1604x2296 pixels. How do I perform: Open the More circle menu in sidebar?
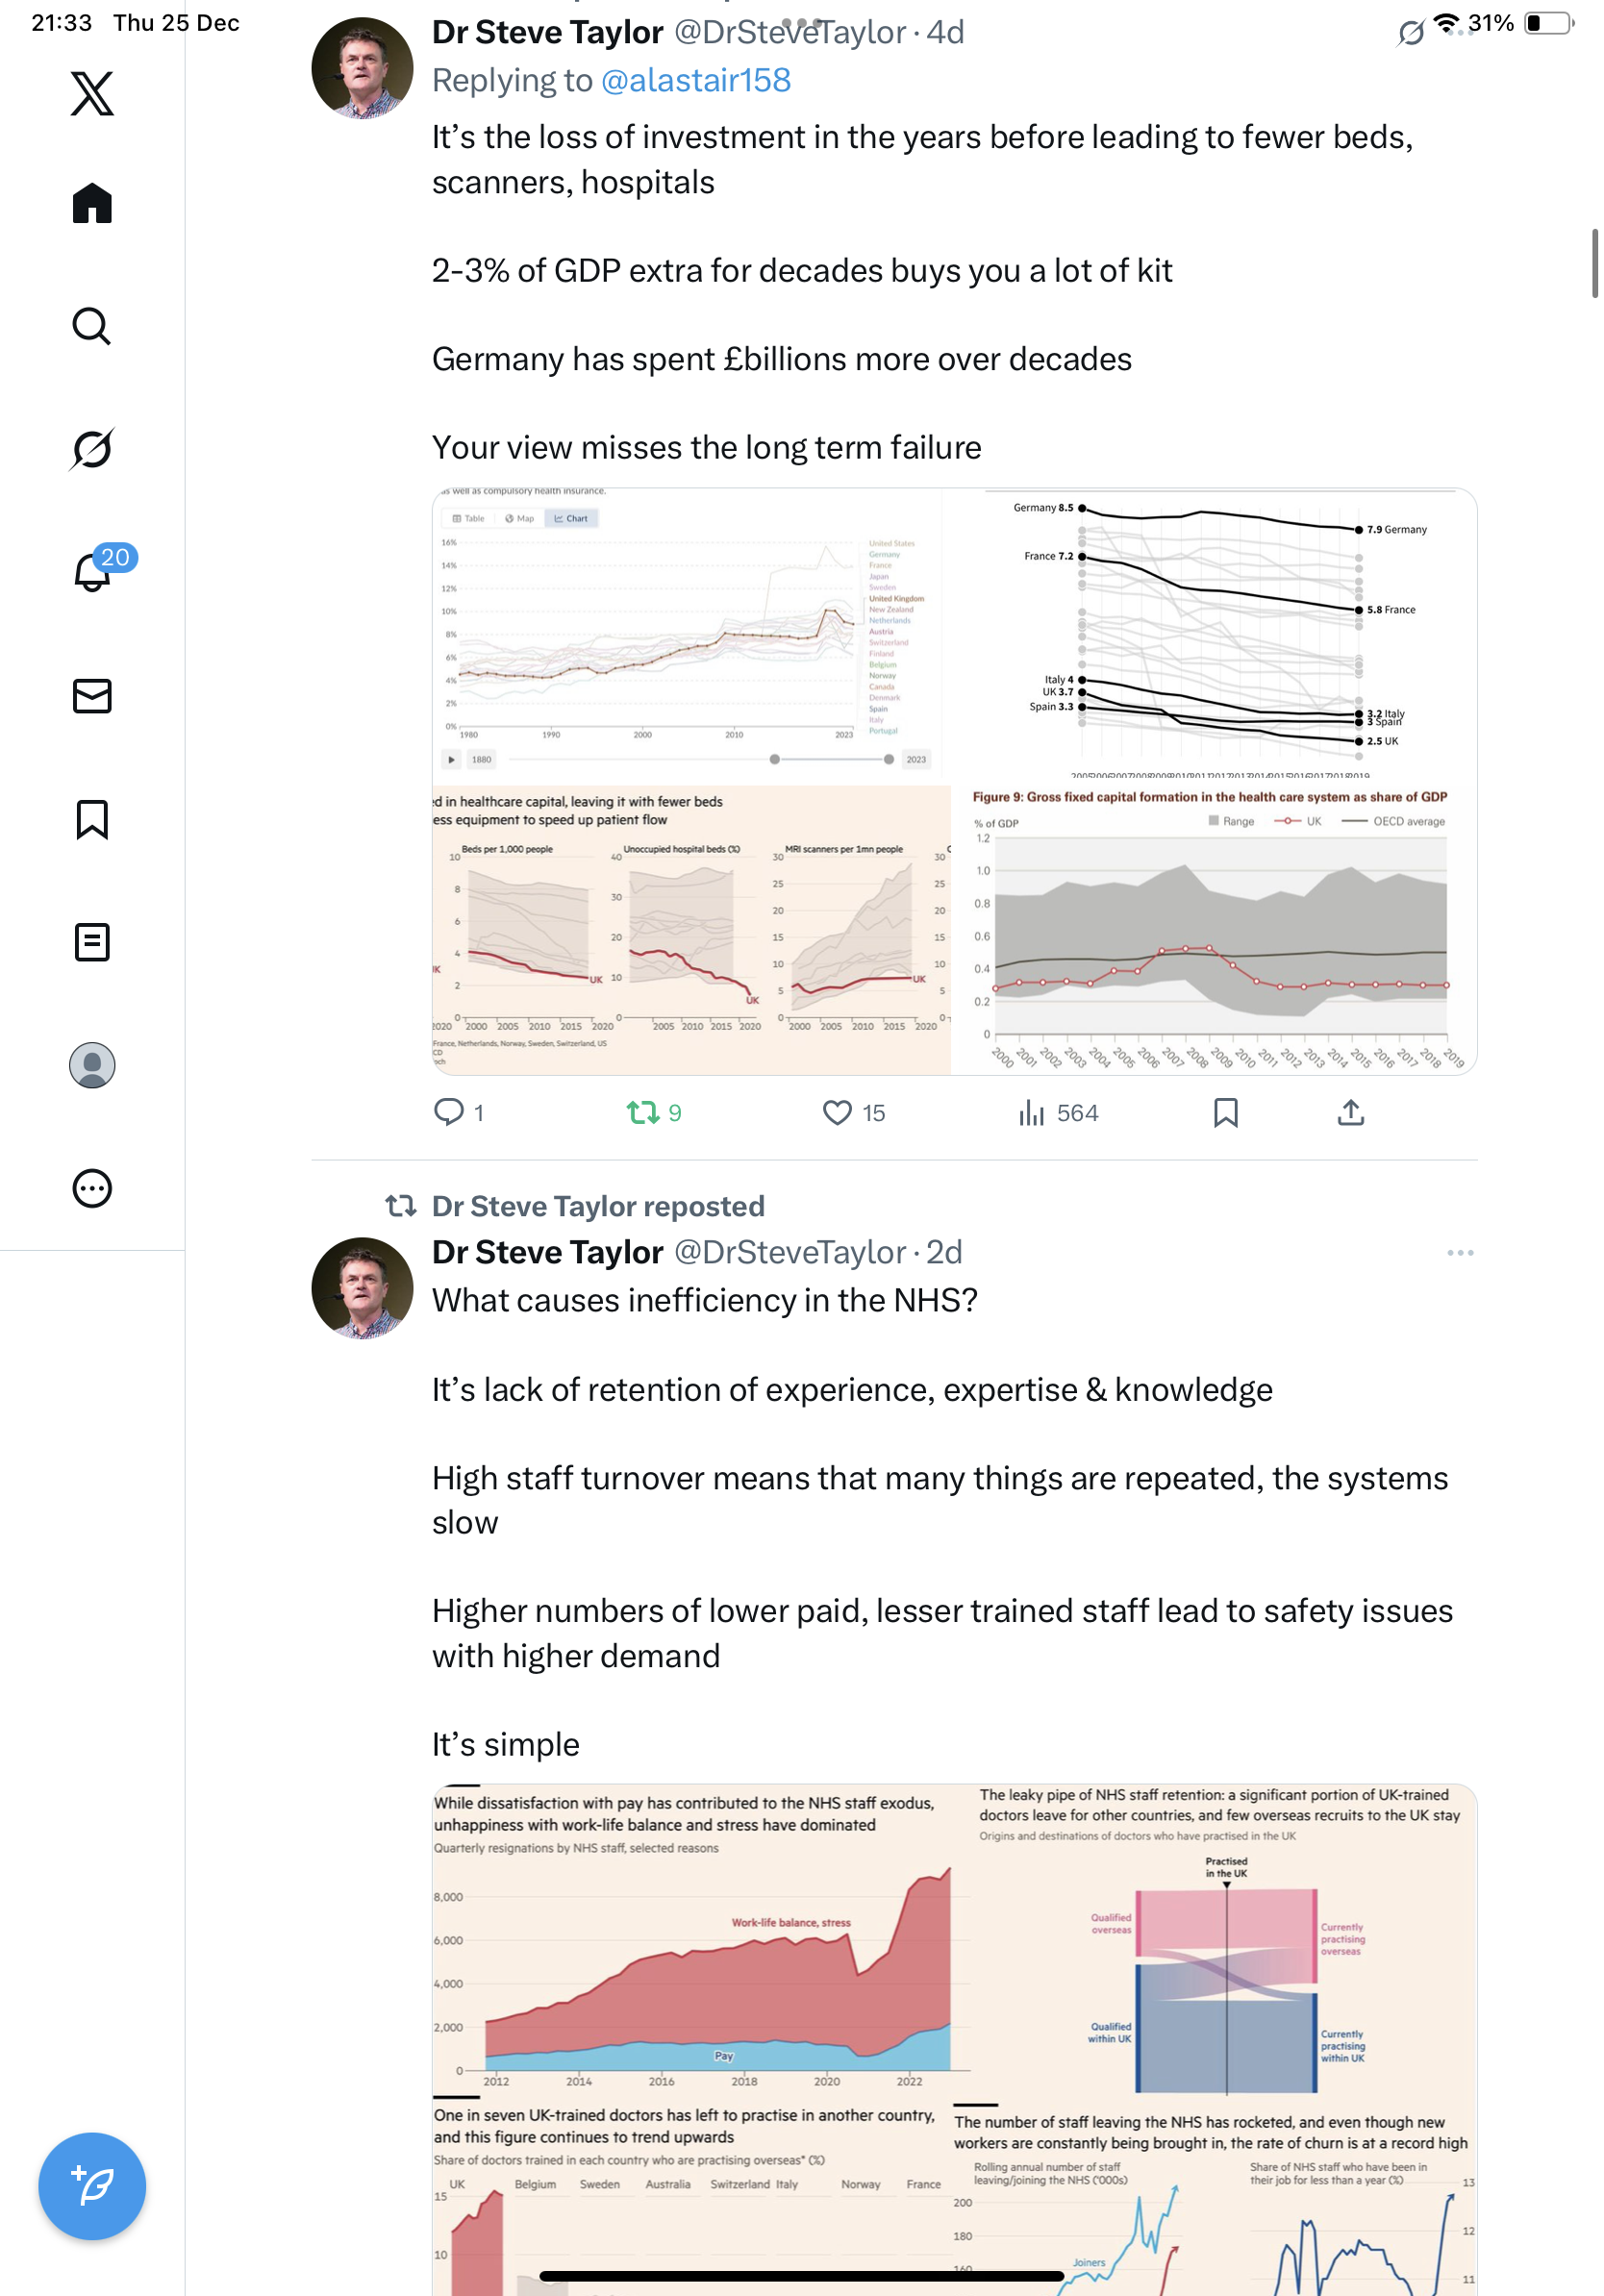(92, 1188)
